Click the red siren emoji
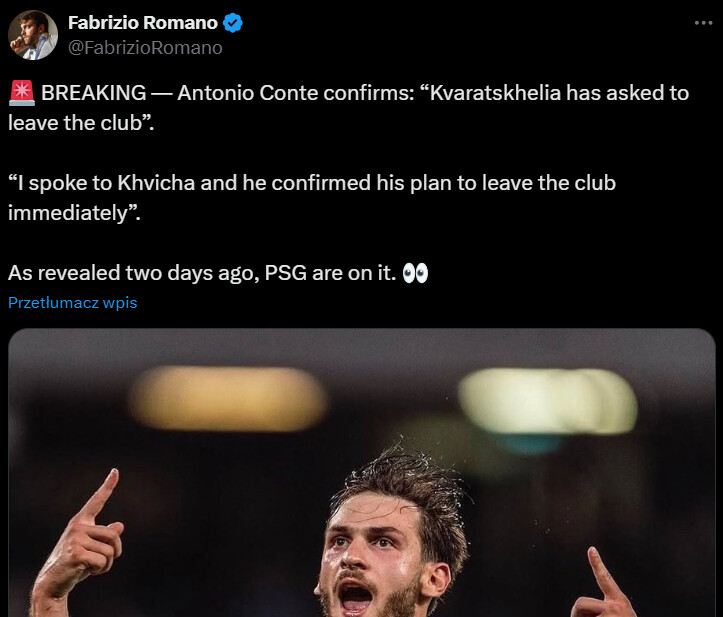723x617 pixels. (21, 93)
